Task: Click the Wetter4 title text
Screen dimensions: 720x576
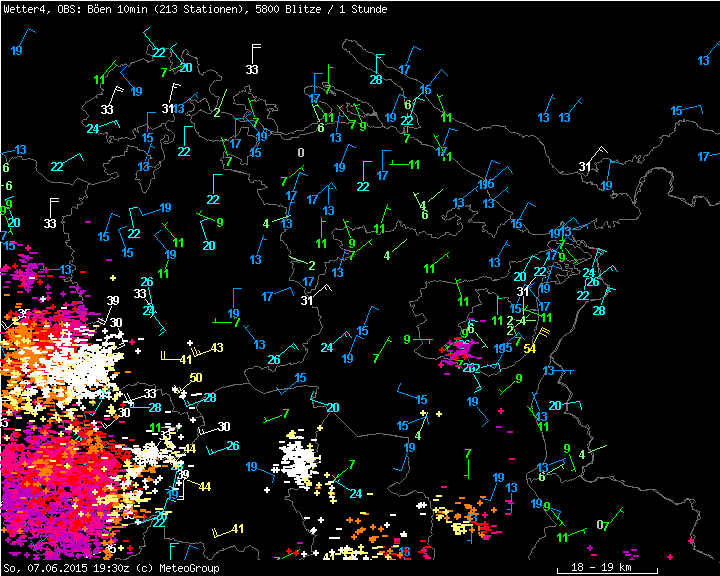Action: pos(24,8)
